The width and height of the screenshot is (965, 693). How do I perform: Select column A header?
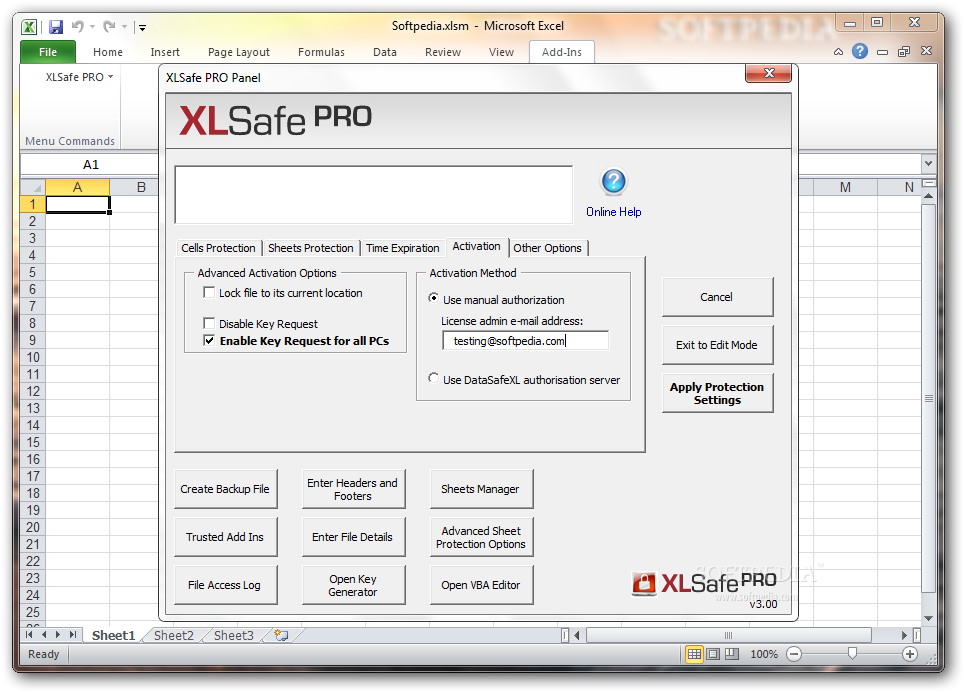(x=78, y=187)
